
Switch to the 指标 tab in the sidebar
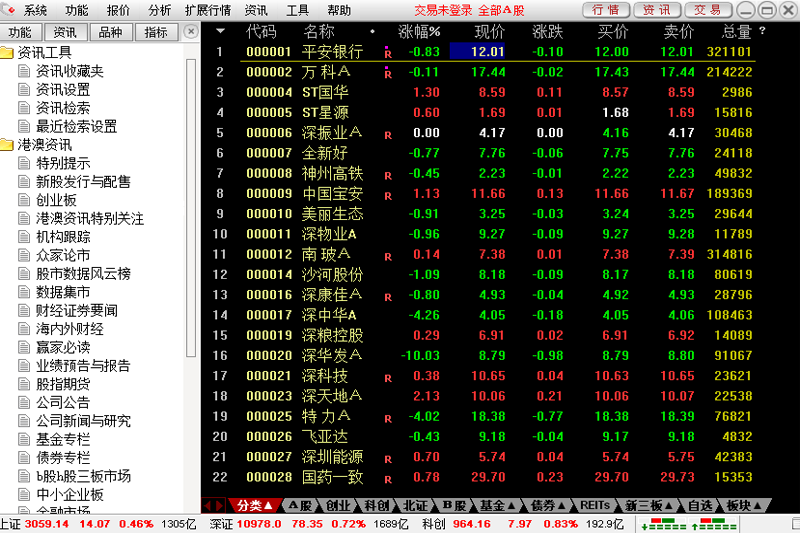tap(156, 32)
